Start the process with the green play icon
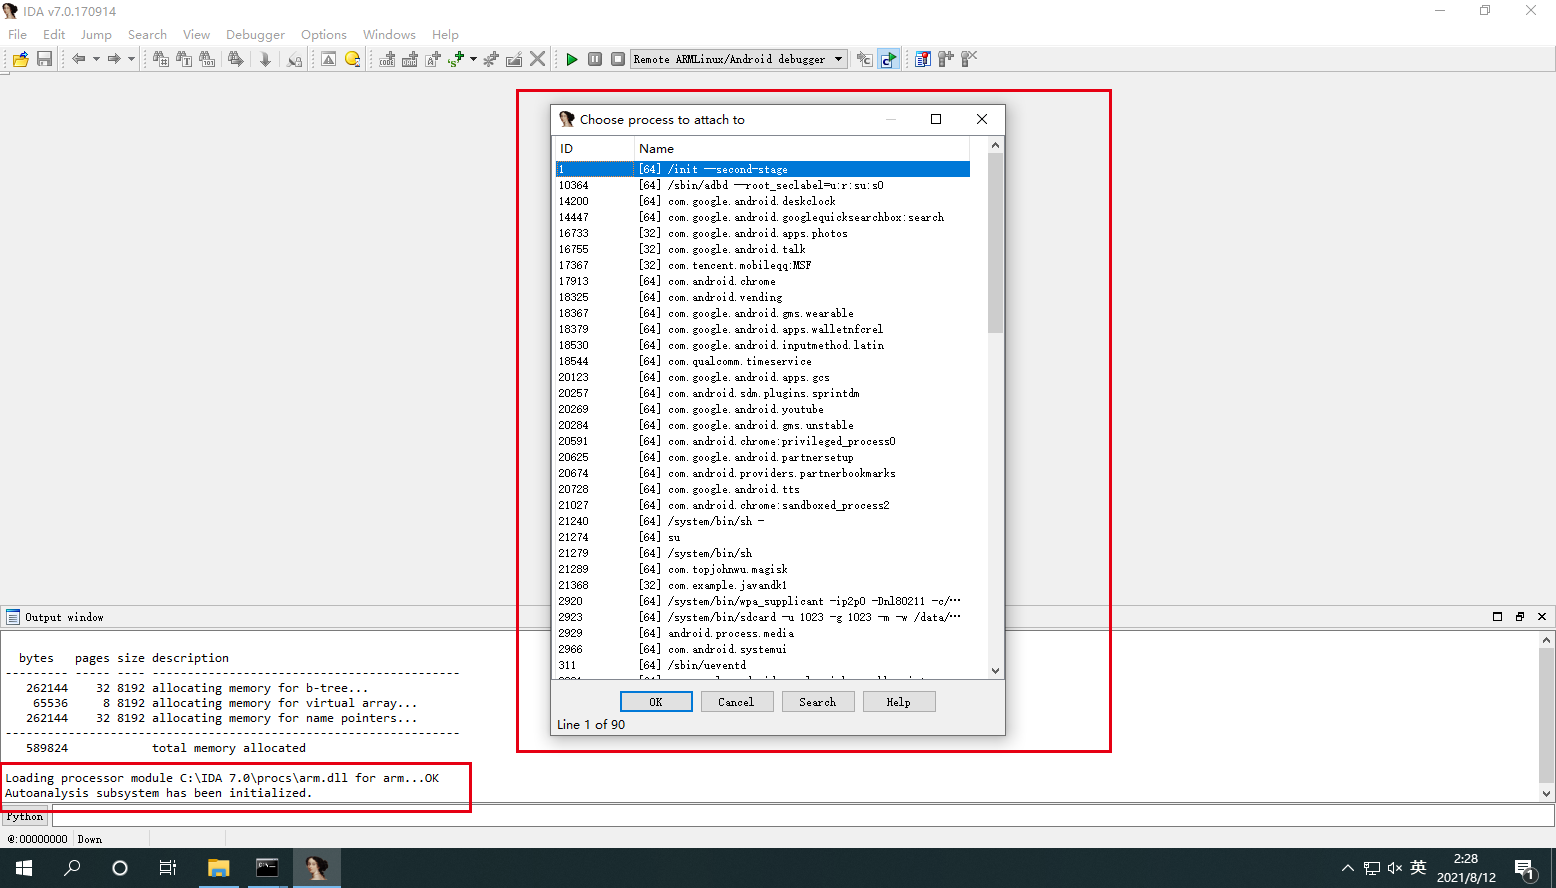This screenshot has height=888, width=1556. tap(572, 59)
